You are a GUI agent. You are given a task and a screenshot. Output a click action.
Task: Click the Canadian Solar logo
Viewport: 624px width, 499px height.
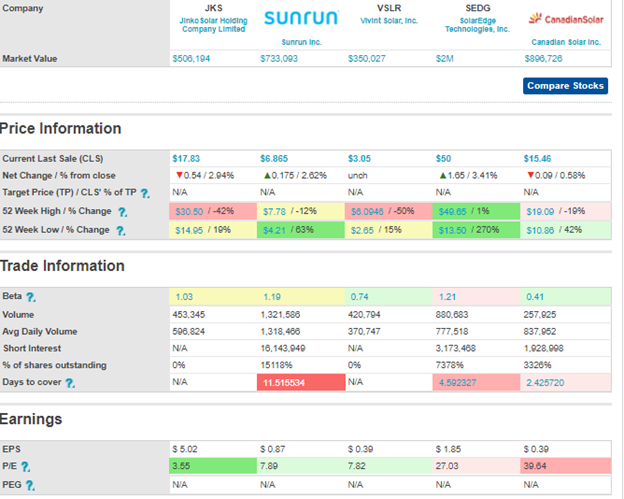tap(563, 18)
